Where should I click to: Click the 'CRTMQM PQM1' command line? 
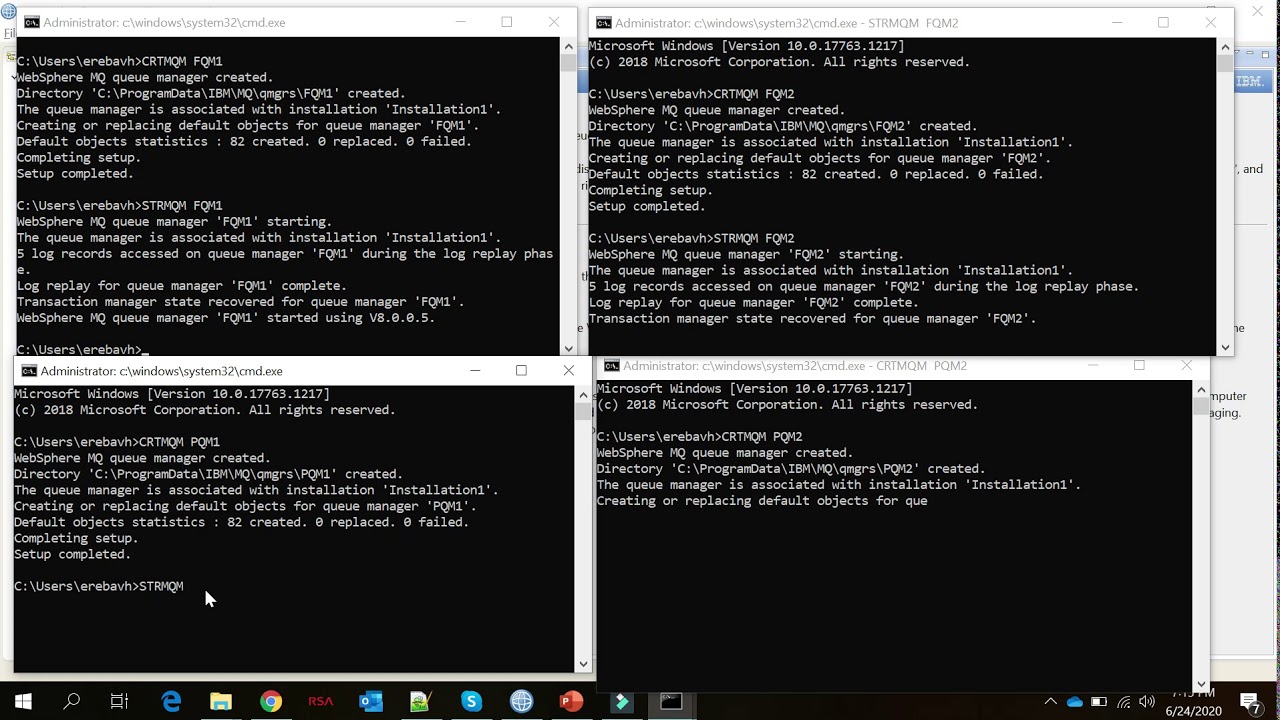[x=117, y=442]
